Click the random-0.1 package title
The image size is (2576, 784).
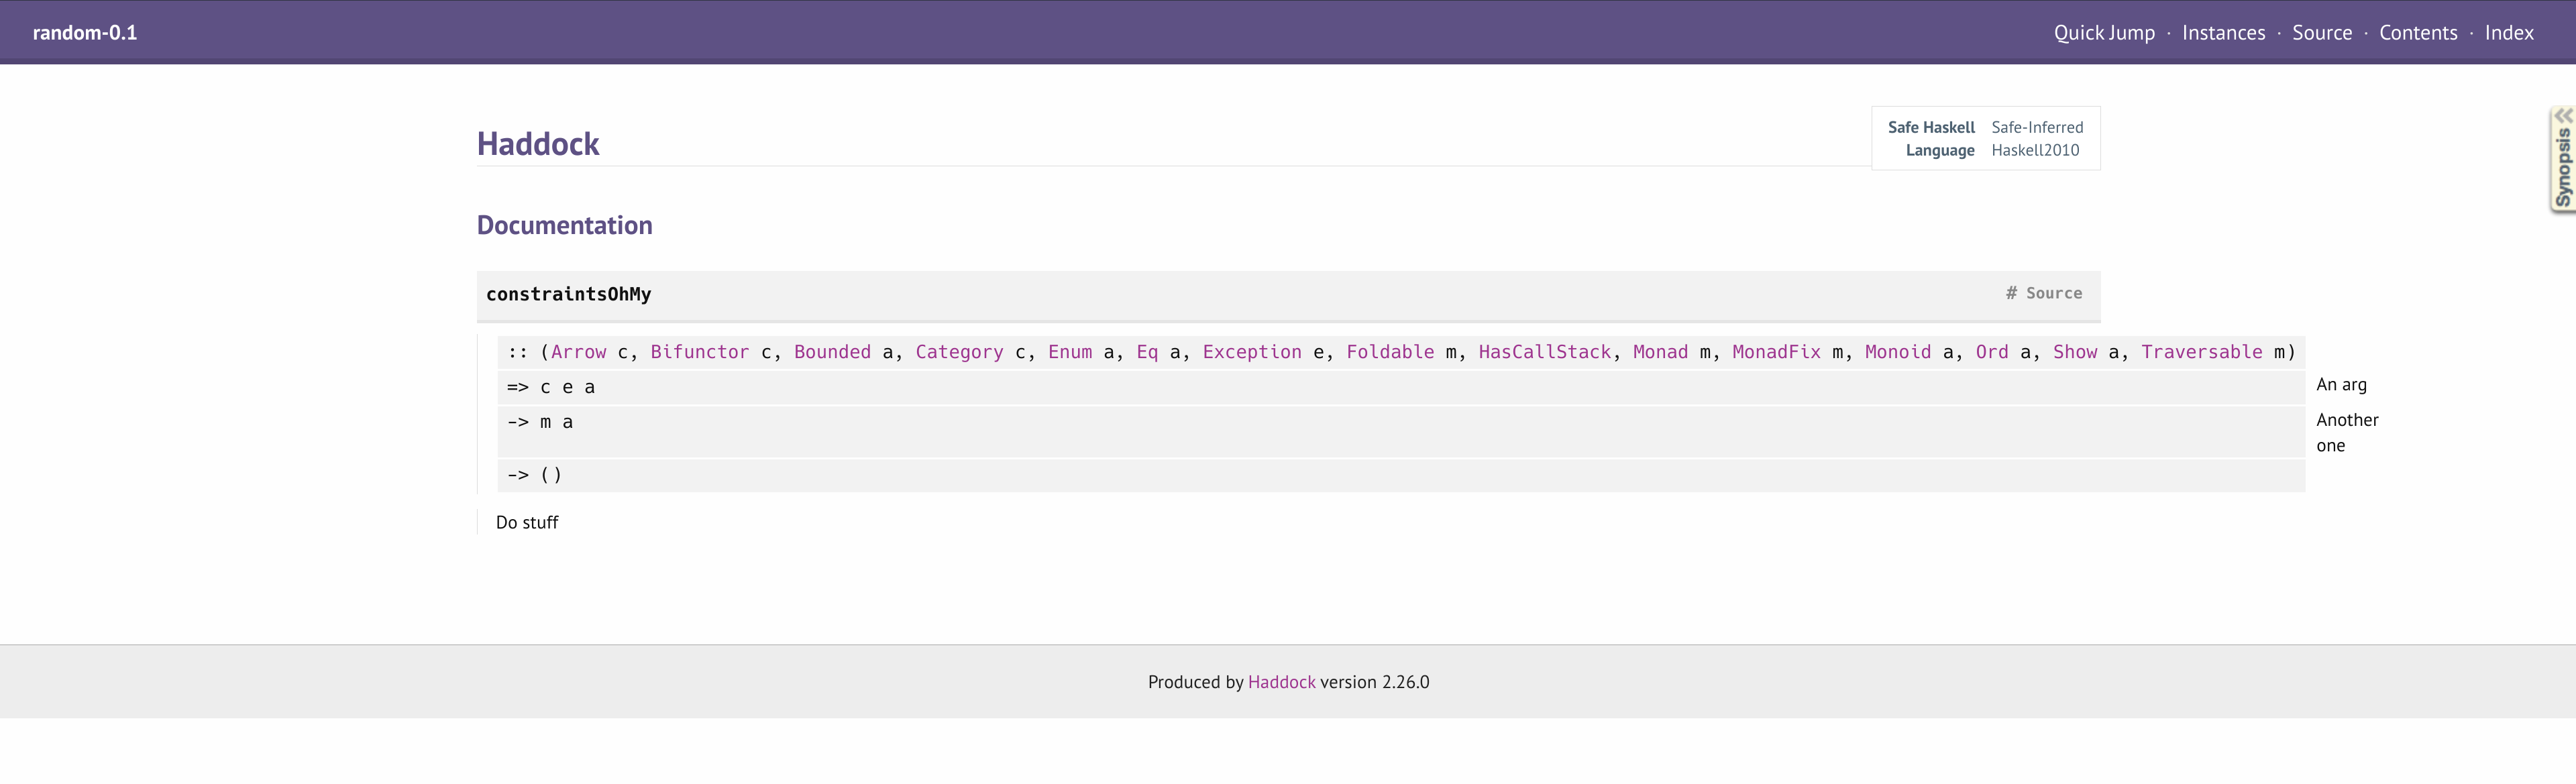click(x=85, y=33)
